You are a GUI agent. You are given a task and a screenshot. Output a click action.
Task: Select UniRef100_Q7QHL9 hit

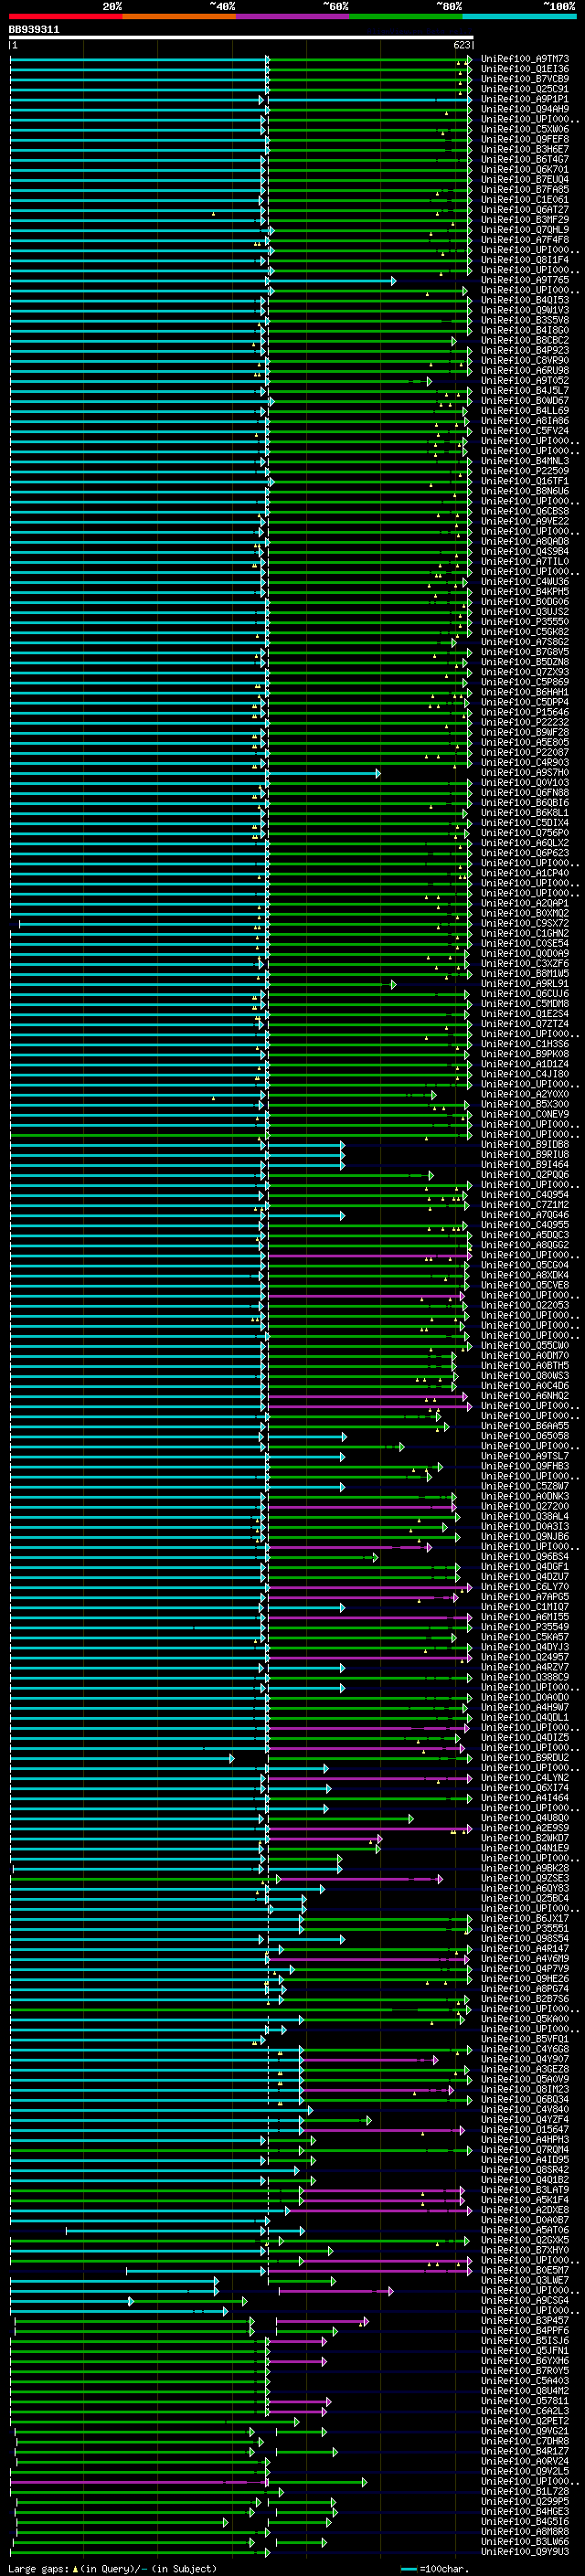[x=525, y=230]
